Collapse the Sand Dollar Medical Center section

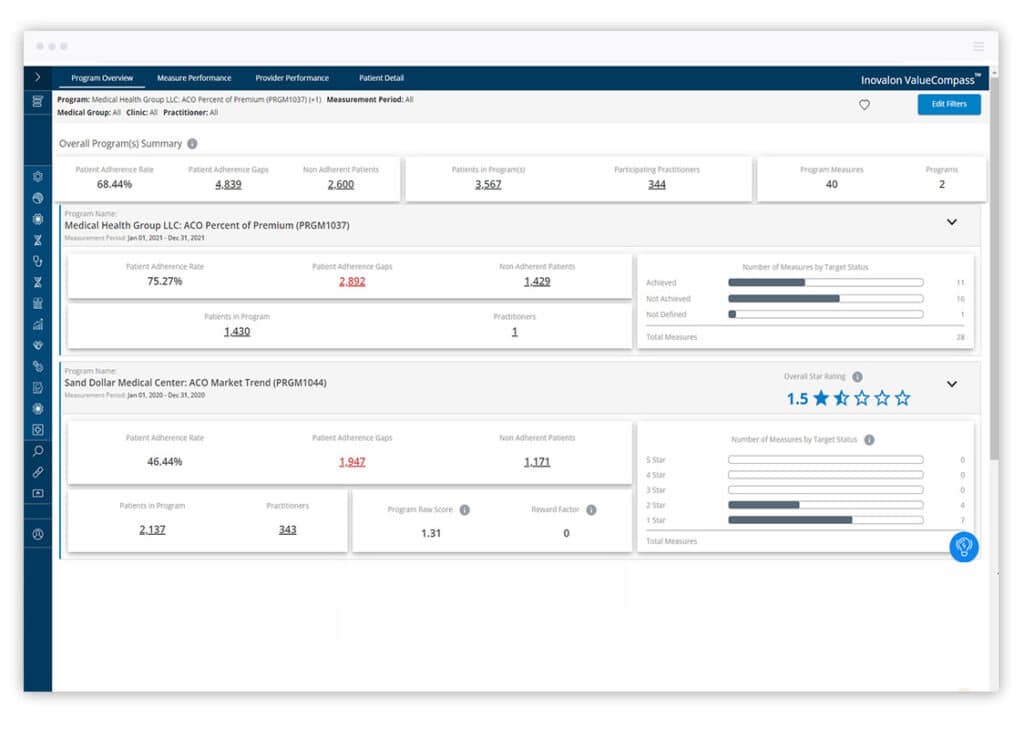point(952,384)
